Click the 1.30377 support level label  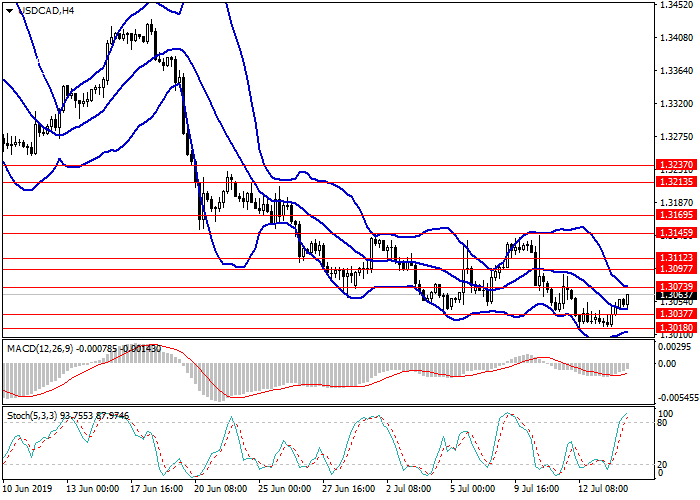675,313
